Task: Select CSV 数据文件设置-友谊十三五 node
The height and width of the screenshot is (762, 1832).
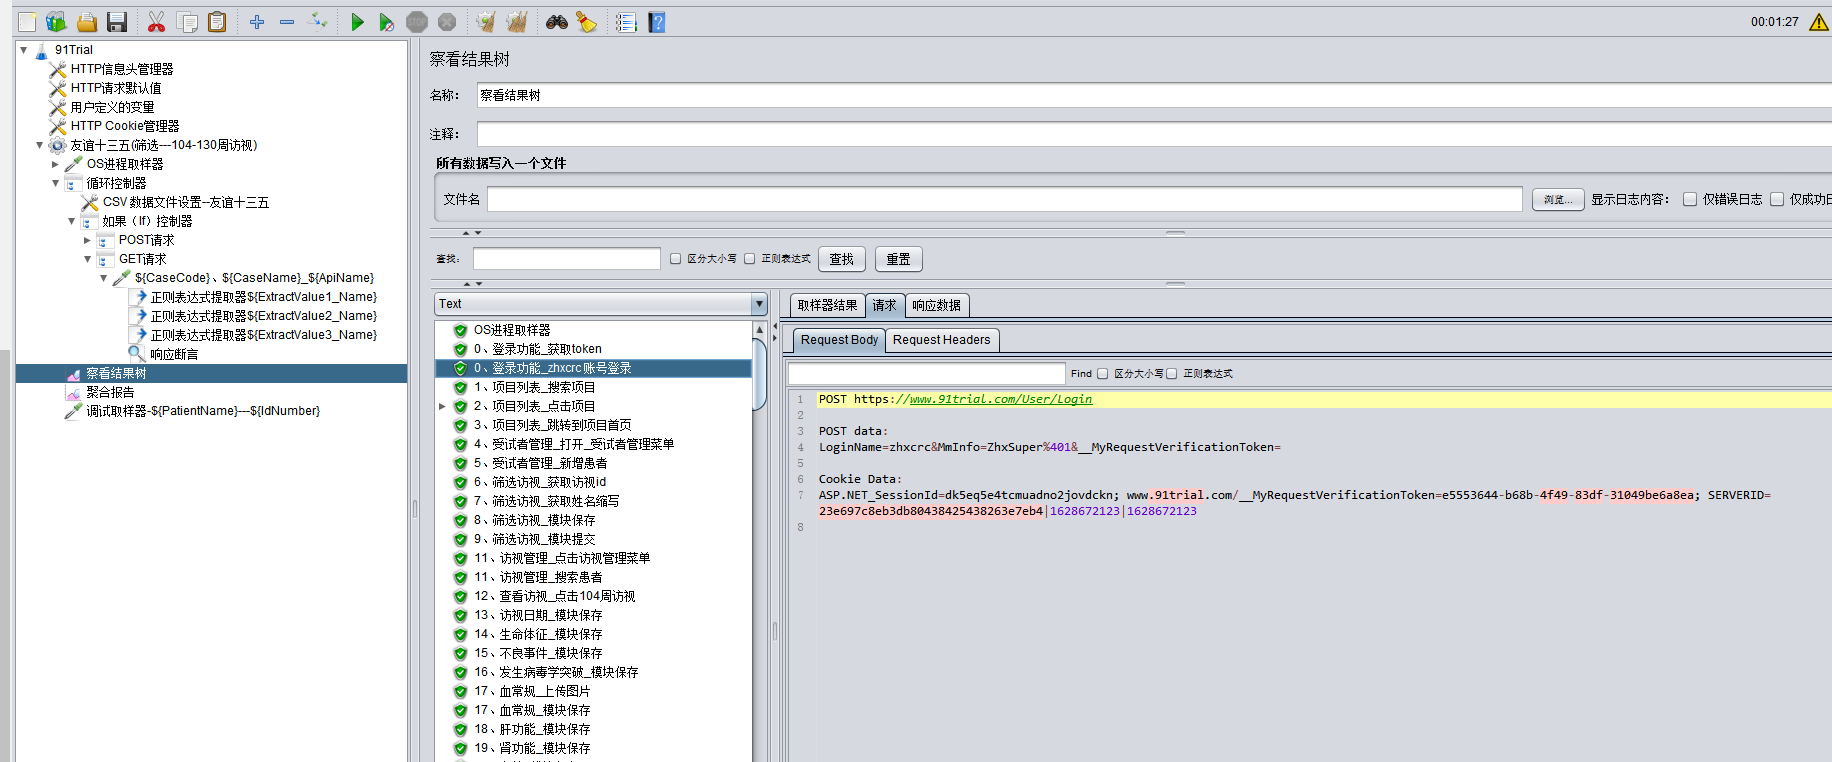Action: click(186, 202)
